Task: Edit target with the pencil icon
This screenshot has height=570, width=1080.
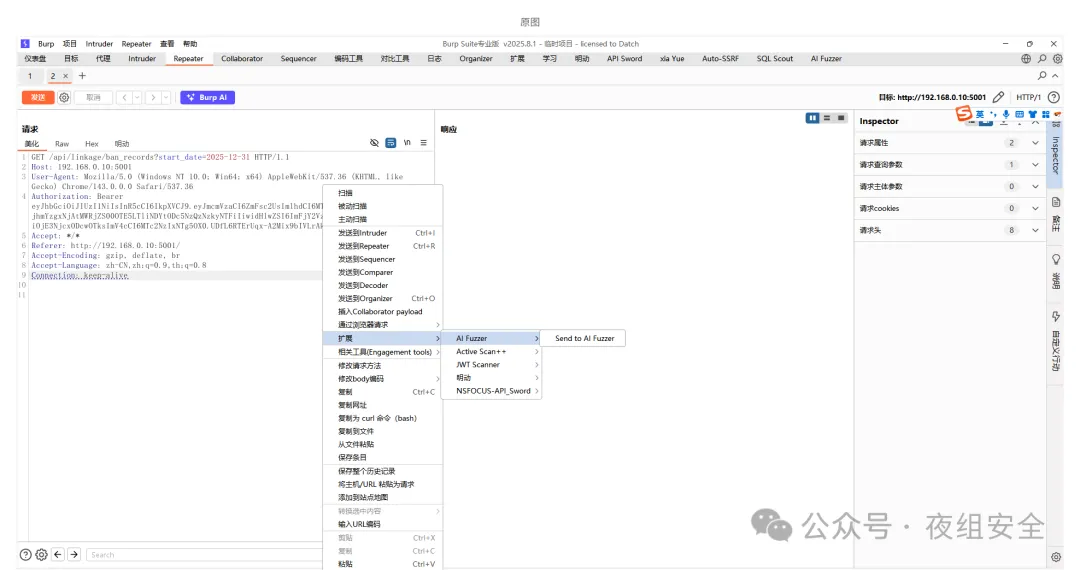Action: 999,97
